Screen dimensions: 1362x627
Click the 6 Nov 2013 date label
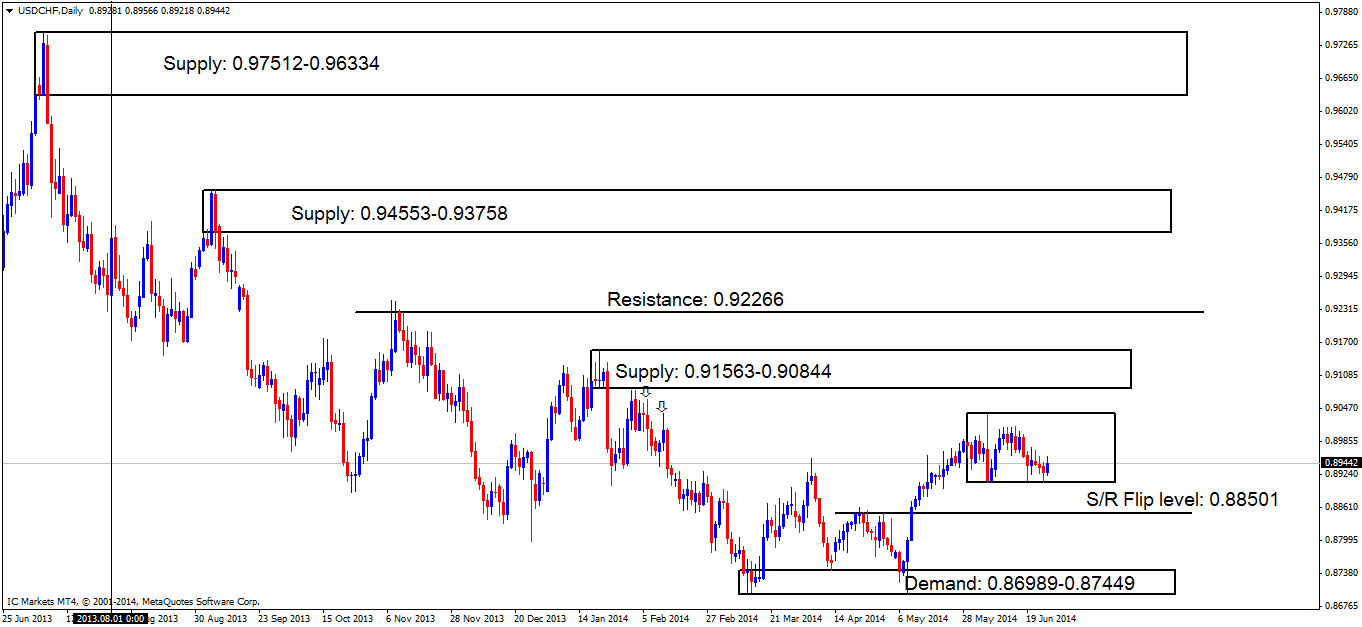(x=410, y=619)
